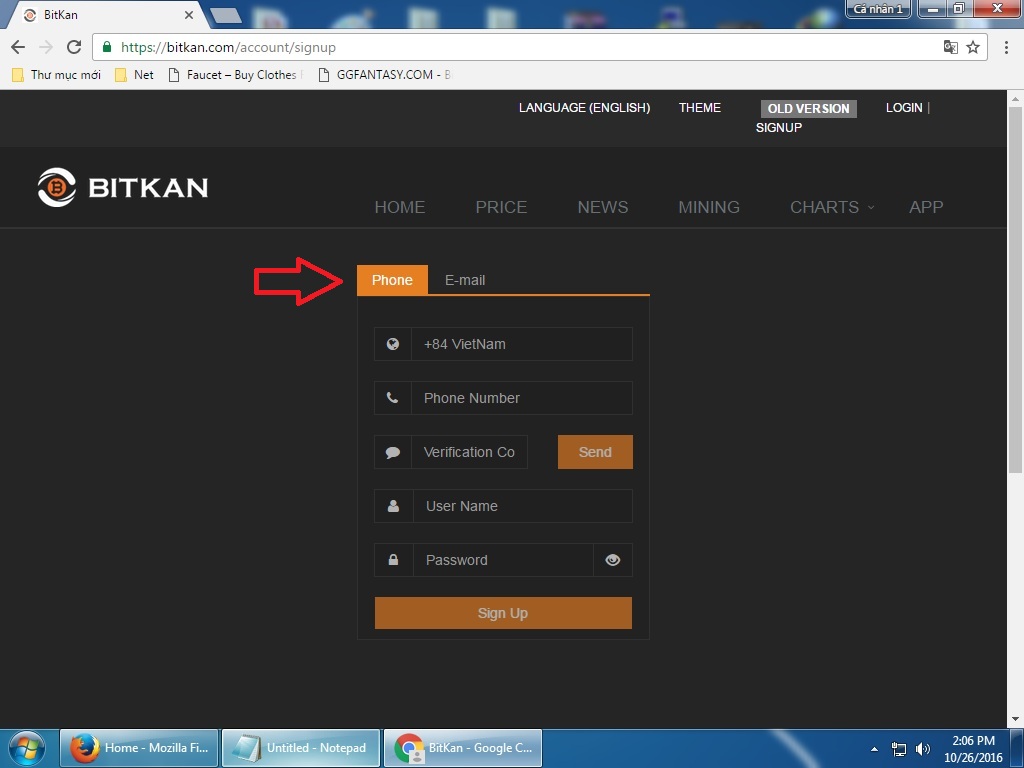
Task: Open the THEME option
Action: (699, 108)
